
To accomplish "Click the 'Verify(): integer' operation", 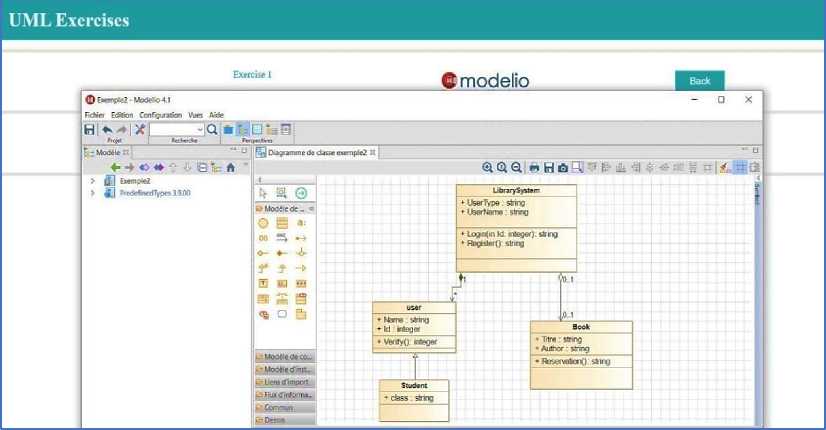I will point(410,342).
